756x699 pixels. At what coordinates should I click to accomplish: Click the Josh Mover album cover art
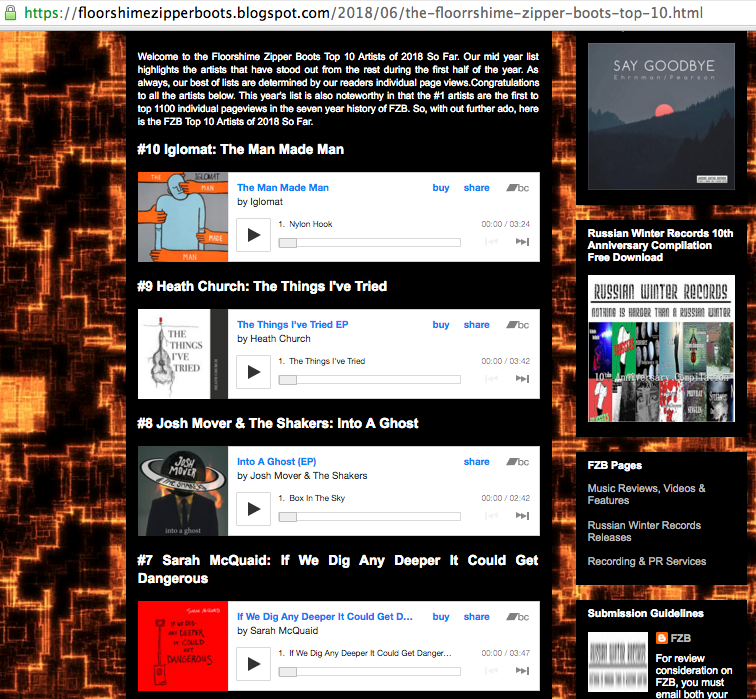183,491
